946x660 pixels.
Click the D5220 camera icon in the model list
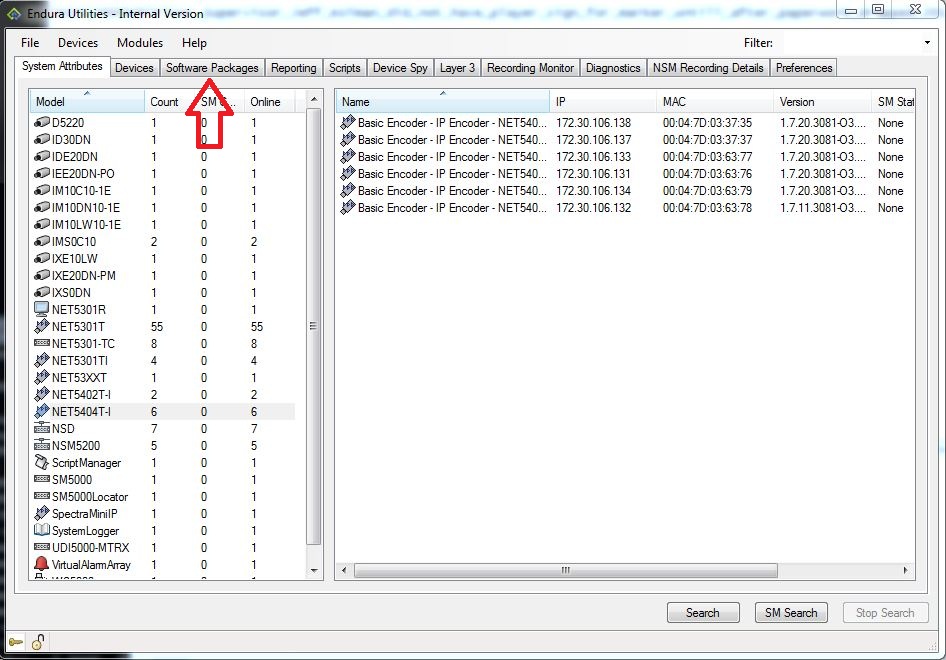41,122
